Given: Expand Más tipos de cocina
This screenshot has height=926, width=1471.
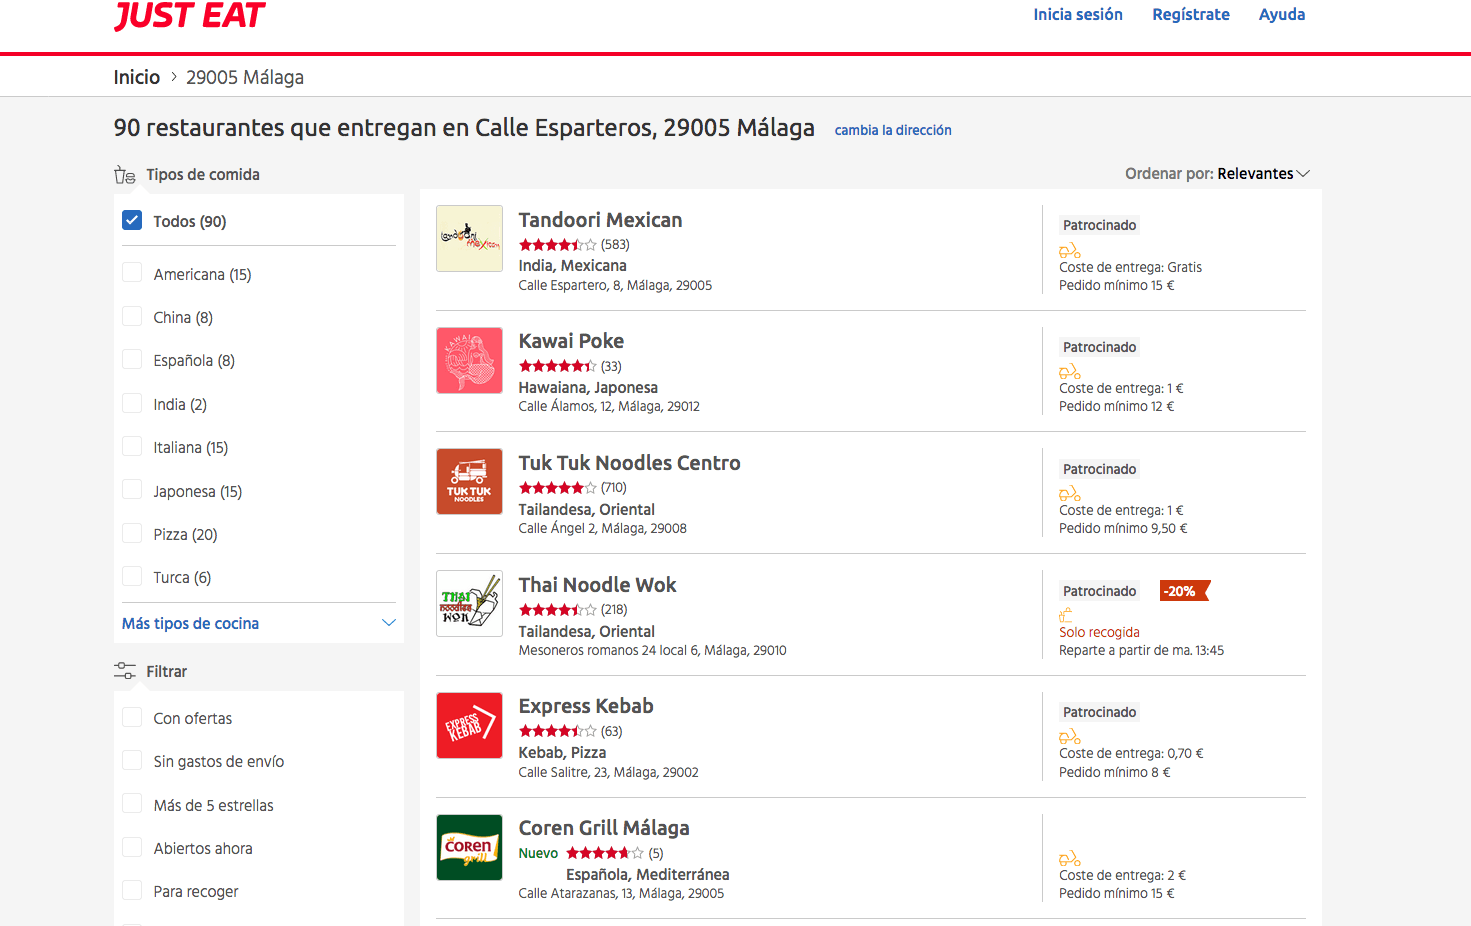Looking at the screenshot, I should pyautogui.click(x=259, y=623).
